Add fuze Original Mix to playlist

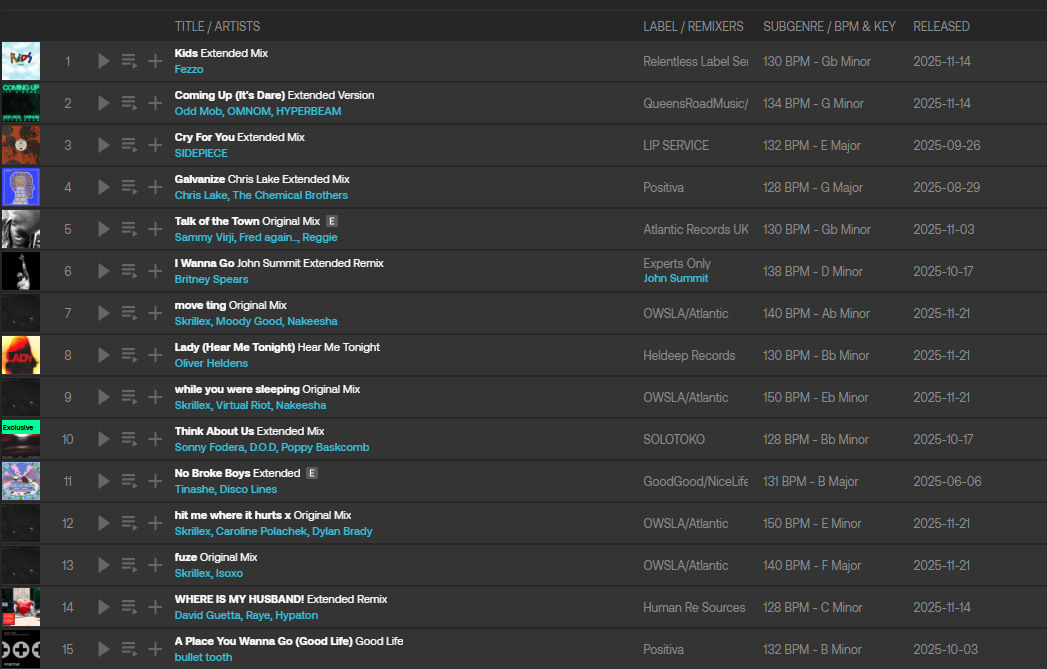point(155,565)
